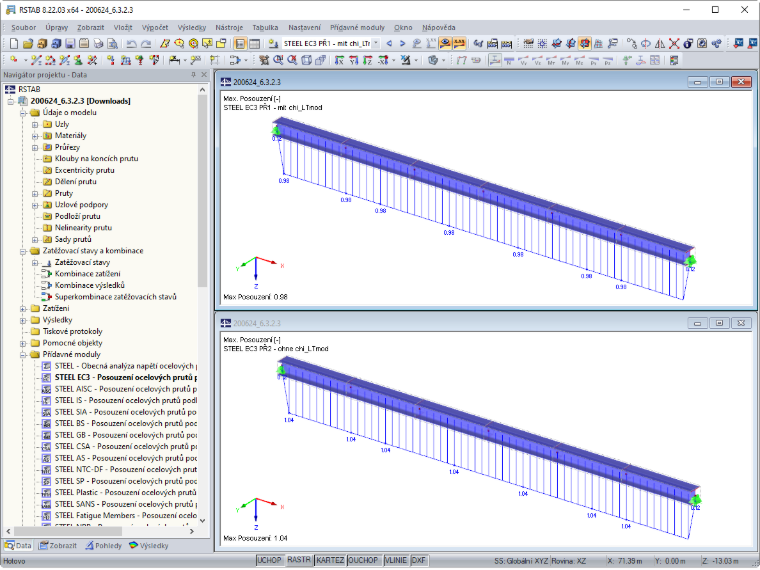Expand the Uzly tree node
The width and height of the screenshot is (760, 570).
(x=35, y=124)
